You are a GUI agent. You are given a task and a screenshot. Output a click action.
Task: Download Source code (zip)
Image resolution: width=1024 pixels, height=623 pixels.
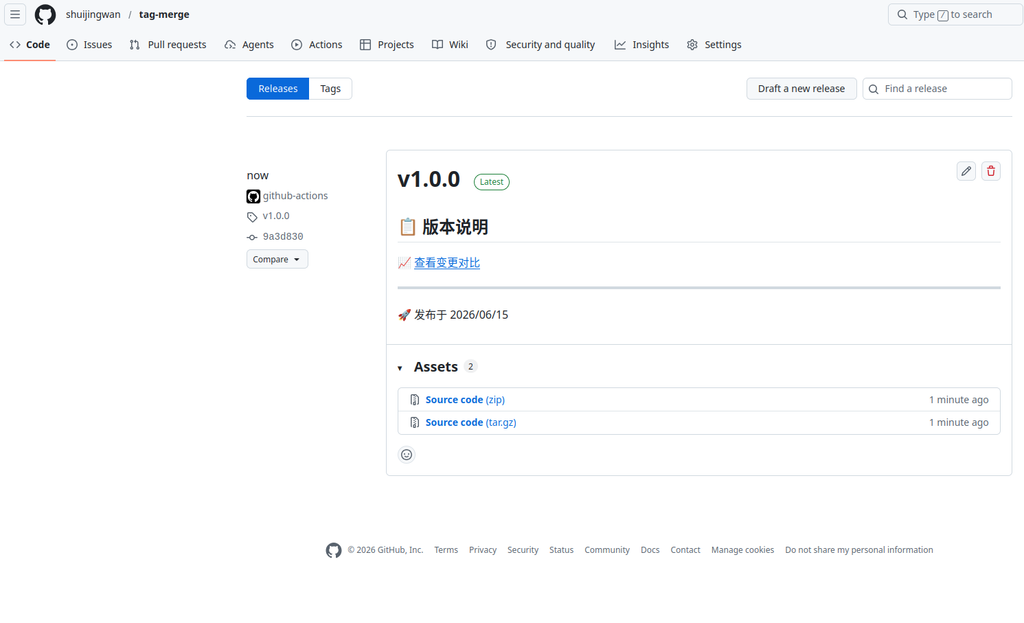(x=465, y=400)
